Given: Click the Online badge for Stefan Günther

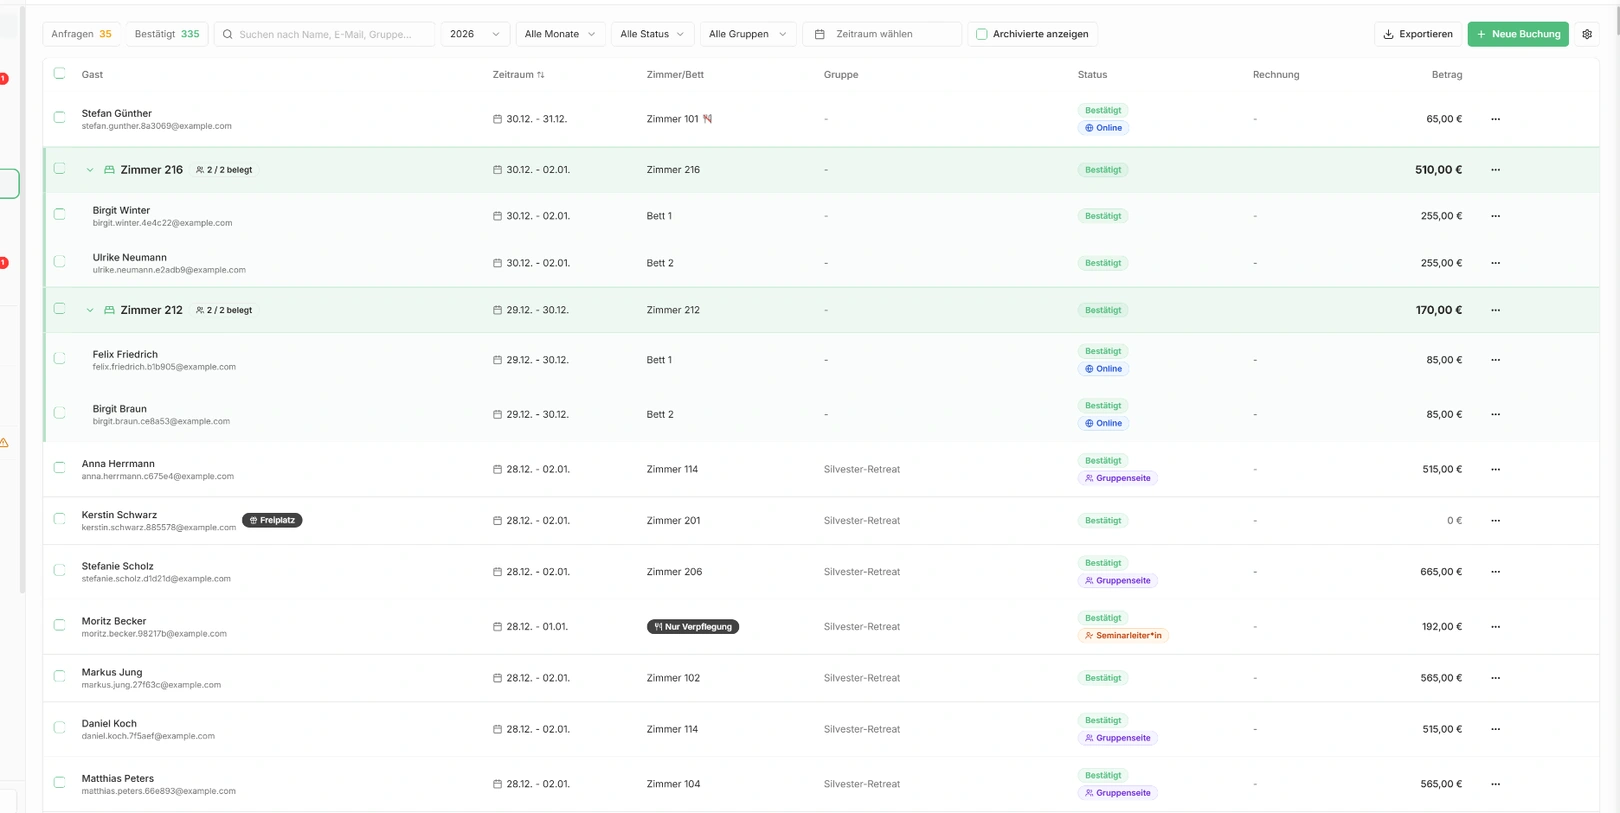Looking at the screenshot, I should (x=1104, y=128).
